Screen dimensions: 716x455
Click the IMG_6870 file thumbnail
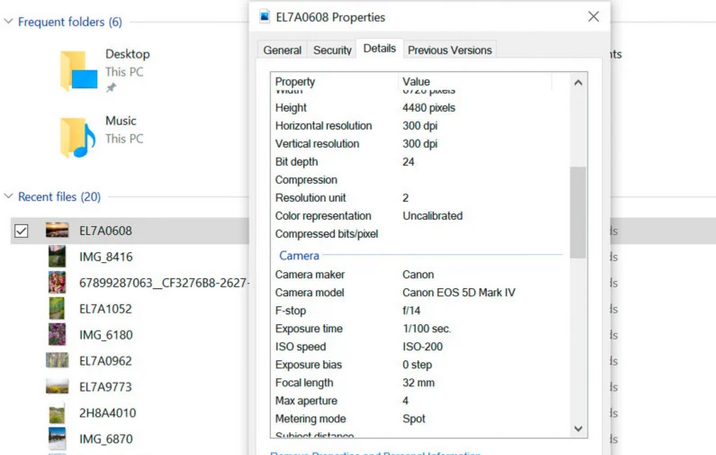pyautogui.click(x=57, y=439)
